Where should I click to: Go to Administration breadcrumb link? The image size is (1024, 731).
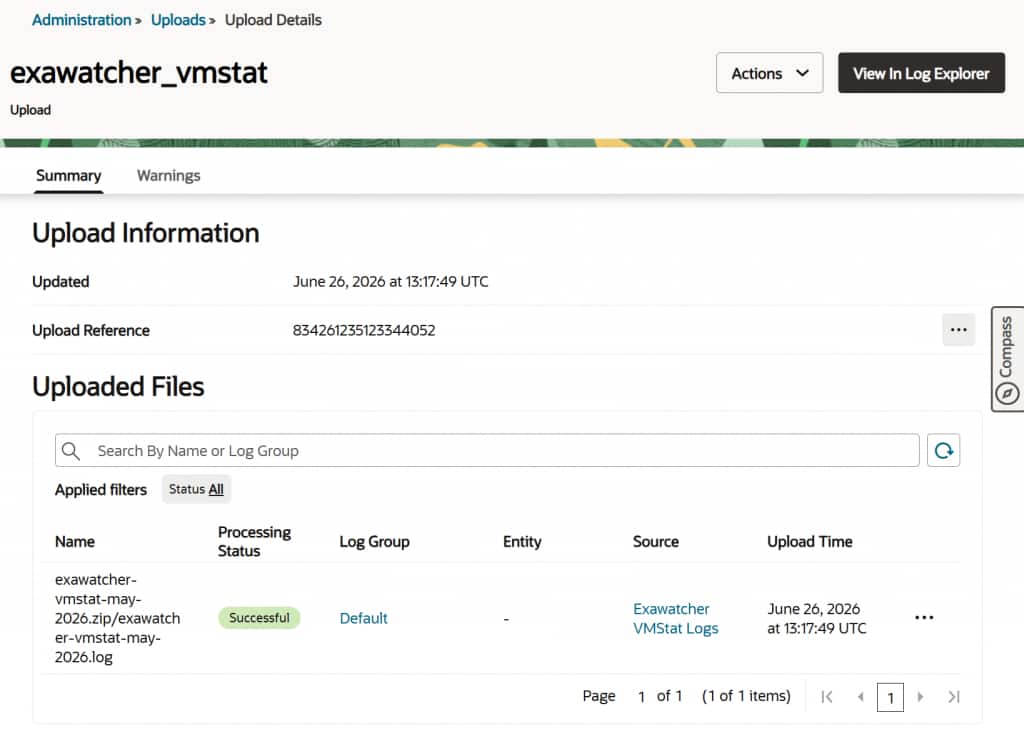coord(82,20)
